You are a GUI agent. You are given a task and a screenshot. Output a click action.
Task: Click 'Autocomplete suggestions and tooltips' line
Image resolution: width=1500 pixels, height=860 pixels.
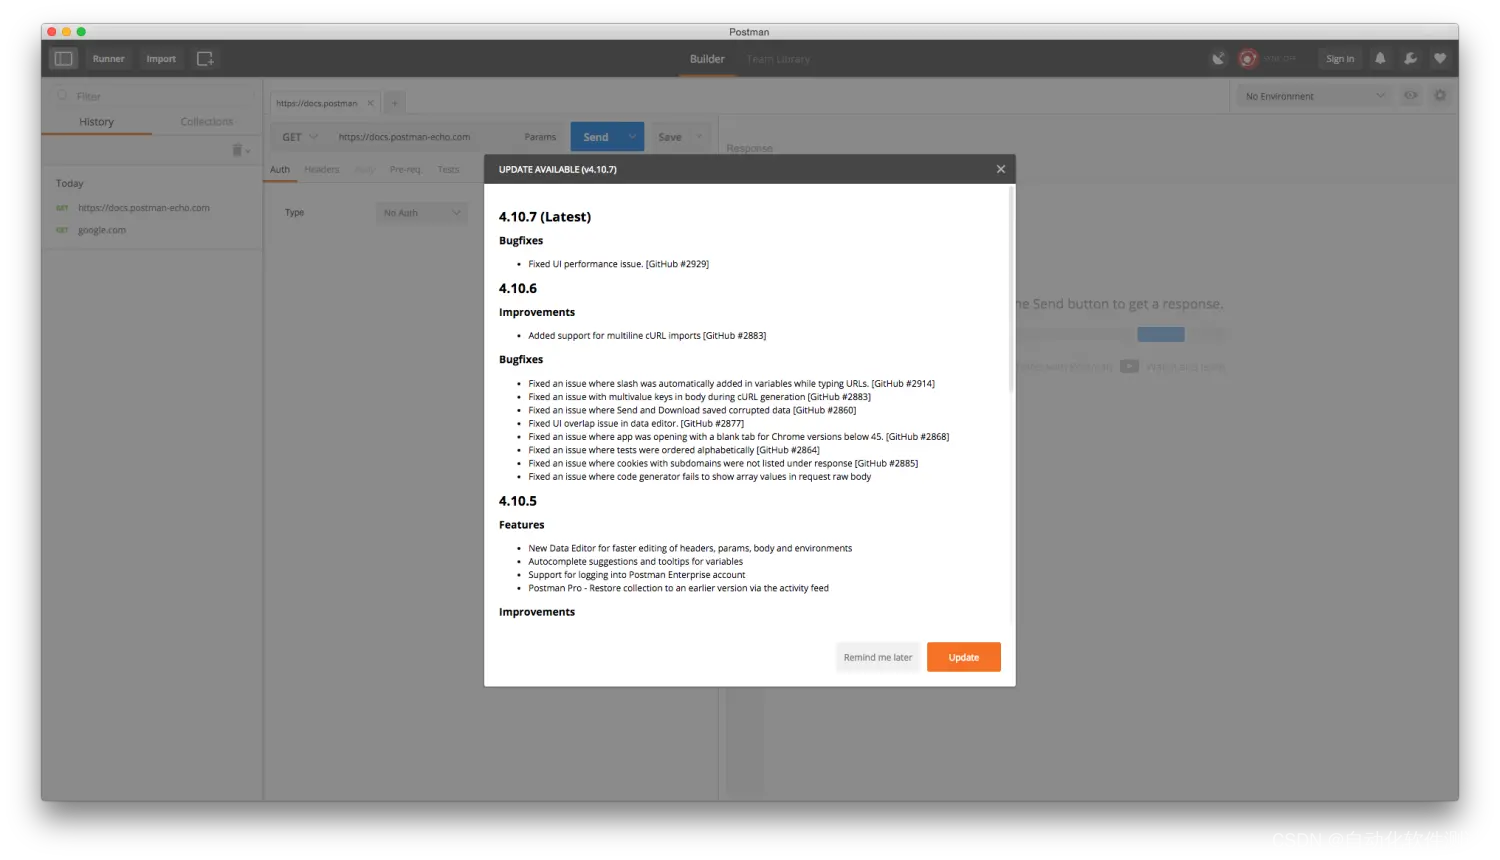point(635,562)
